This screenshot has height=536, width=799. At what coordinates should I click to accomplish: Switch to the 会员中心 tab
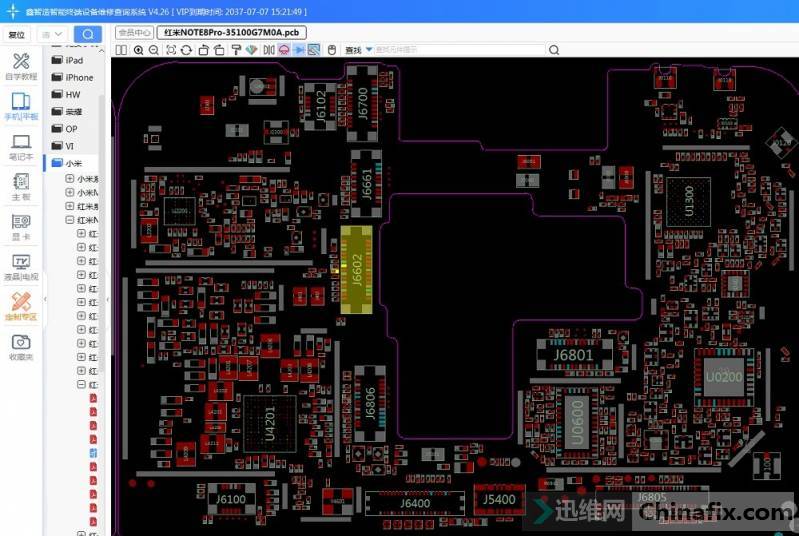(134, 32)
